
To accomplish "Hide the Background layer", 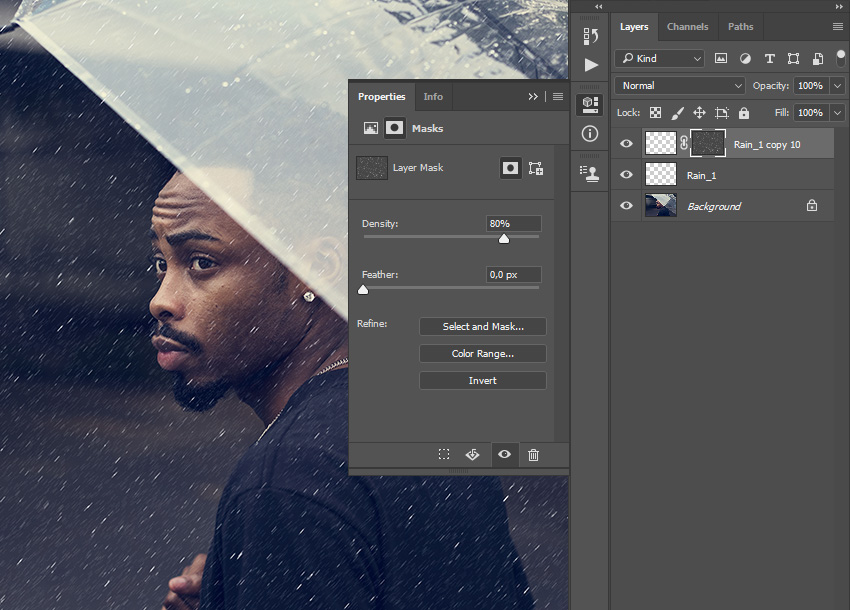I will pos(626,206).
